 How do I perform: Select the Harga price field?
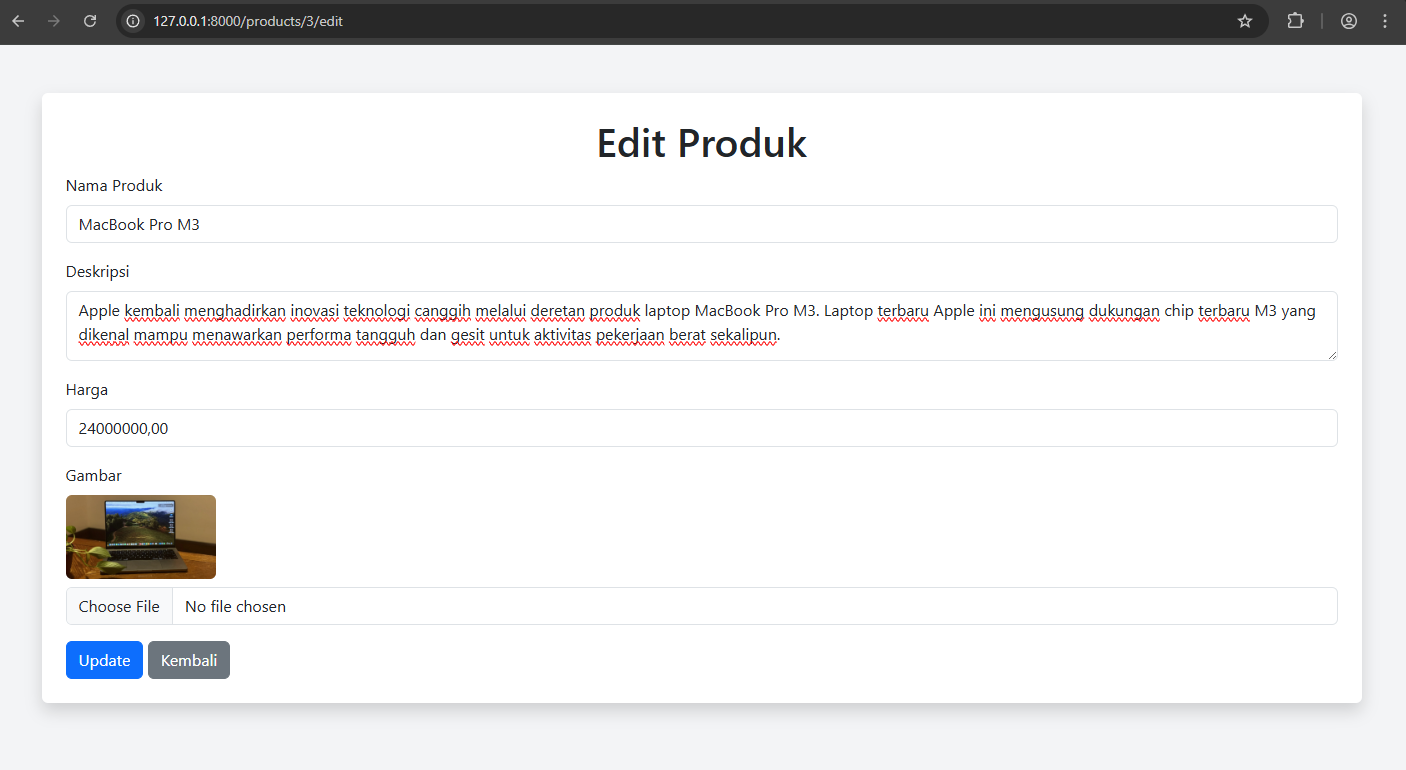pos(700,428)
